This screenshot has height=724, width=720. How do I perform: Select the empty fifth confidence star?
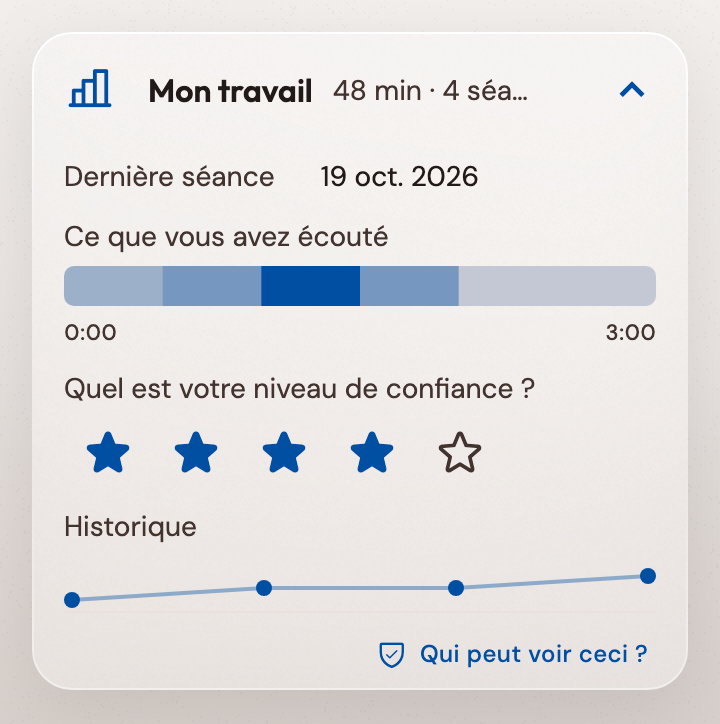pos(460,452)
